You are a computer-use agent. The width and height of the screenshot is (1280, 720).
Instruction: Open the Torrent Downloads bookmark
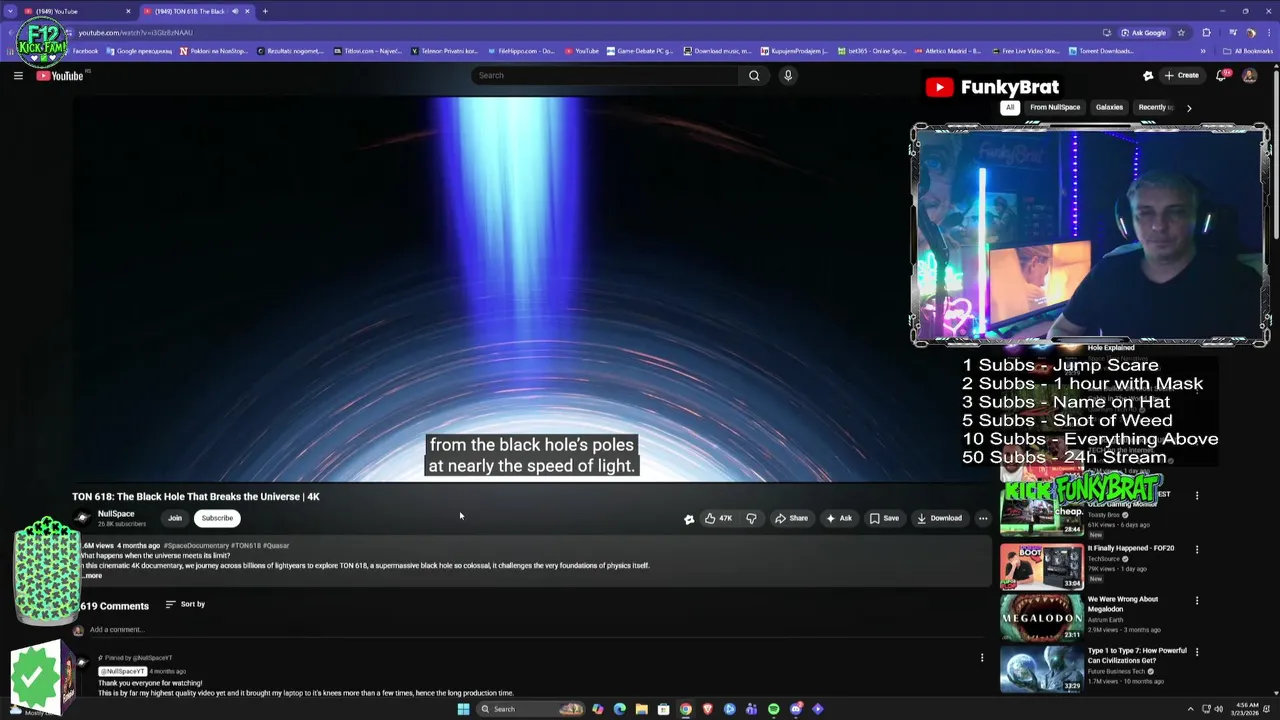[x=1101, y=51]
